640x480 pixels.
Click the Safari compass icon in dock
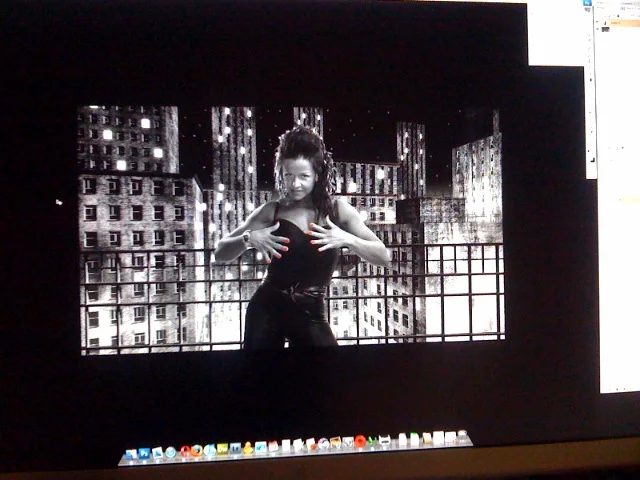[170, 452]
